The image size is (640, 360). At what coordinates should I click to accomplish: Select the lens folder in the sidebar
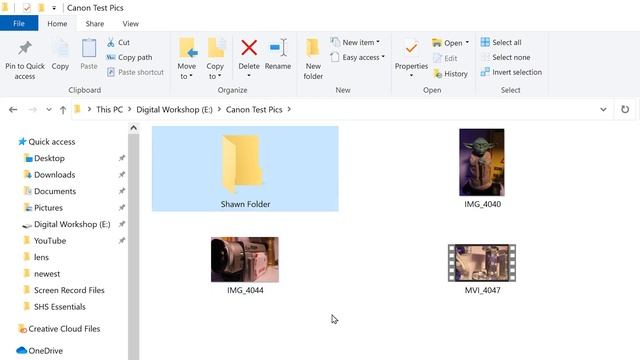tap(36, 257)
